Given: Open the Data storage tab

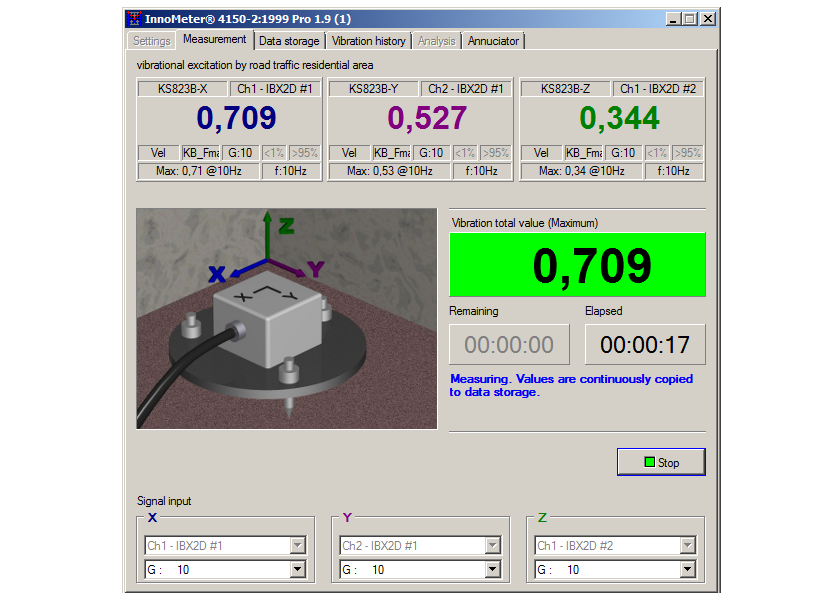Looking at the screenshot, I should 289,41.
